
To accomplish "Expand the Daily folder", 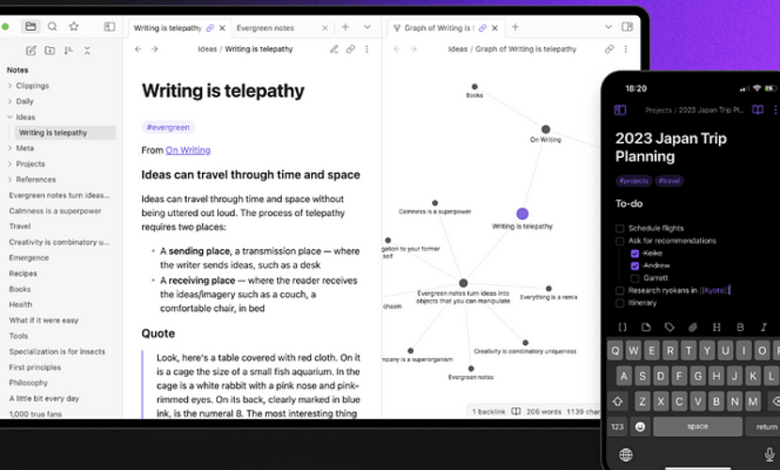I will tap(10, 101).
